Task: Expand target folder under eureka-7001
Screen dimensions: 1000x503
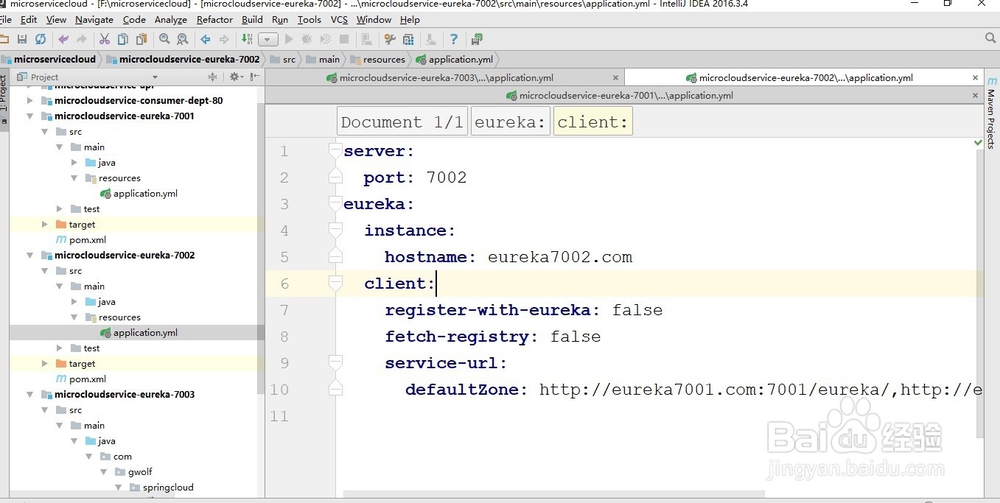Action: coord(45,224)
